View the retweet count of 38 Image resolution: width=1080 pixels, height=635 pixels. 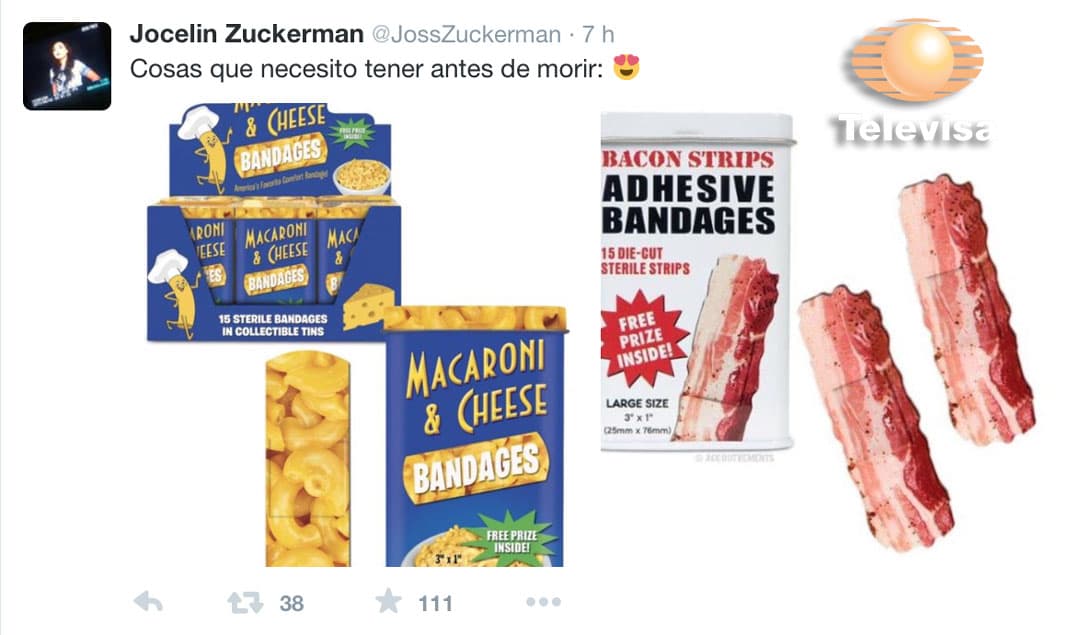pos(291,603)
